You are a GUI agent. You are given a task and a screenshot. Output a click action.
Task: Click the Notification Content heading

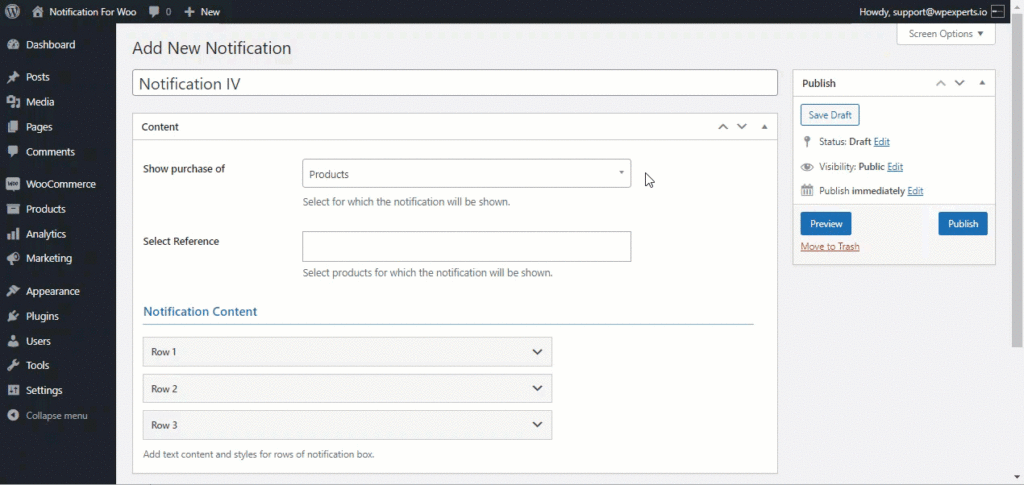tap(200, 311)
